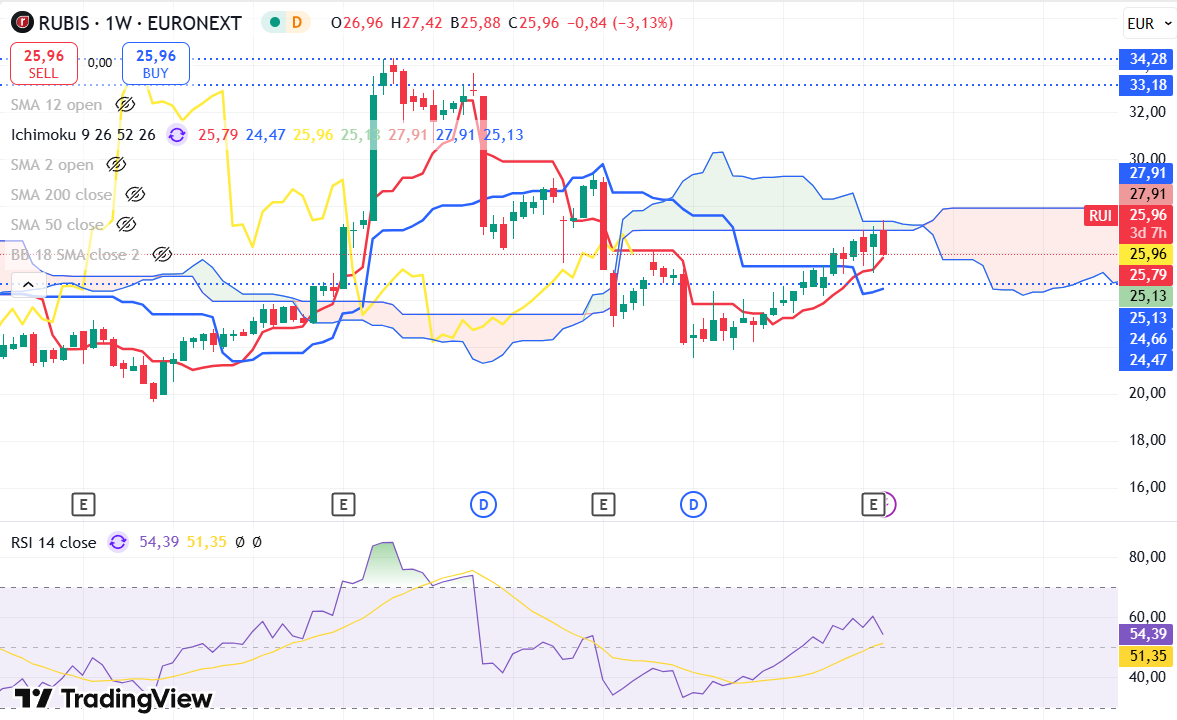Open the later dividend (D) marker

(693, 505)
